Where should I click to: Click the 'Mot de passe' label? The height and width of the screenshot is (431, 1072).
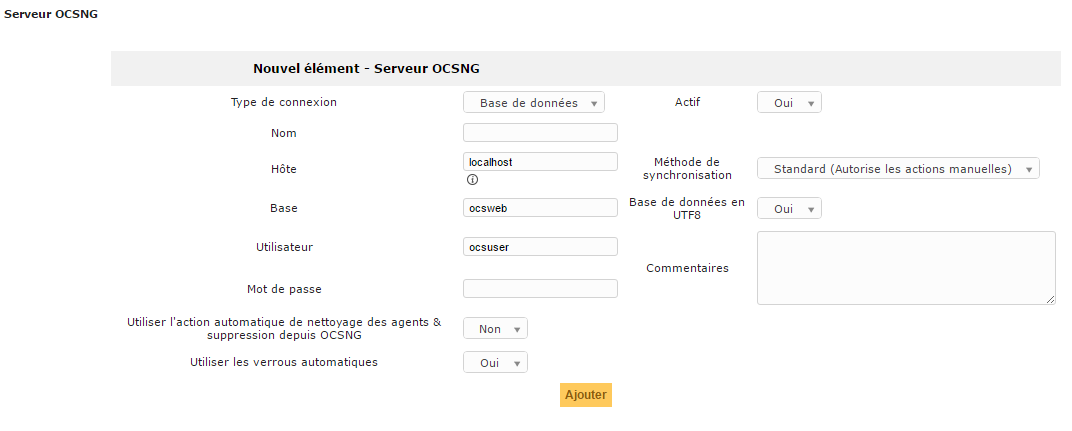point(284,289)
